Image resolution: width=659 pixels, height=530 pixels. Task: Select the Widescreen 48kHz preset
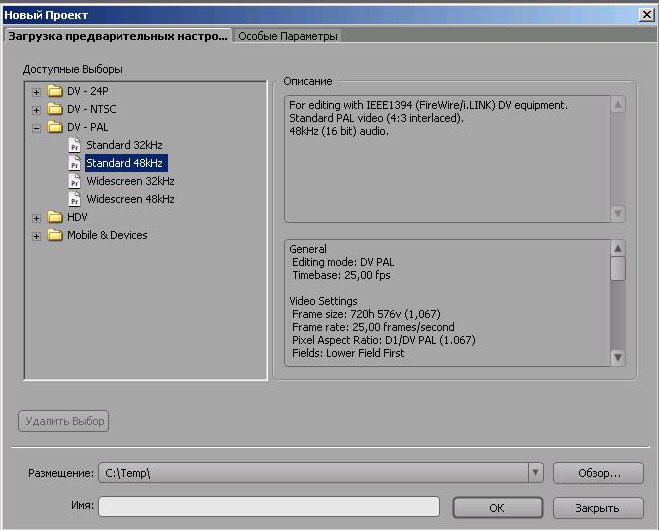point(130,199)
